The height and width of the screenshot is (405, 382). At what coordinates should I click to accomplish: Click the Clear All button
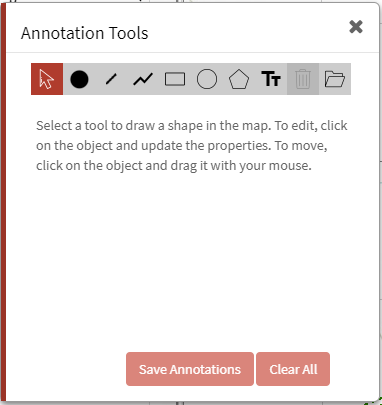pyautogui.click(x=293, y=369)
